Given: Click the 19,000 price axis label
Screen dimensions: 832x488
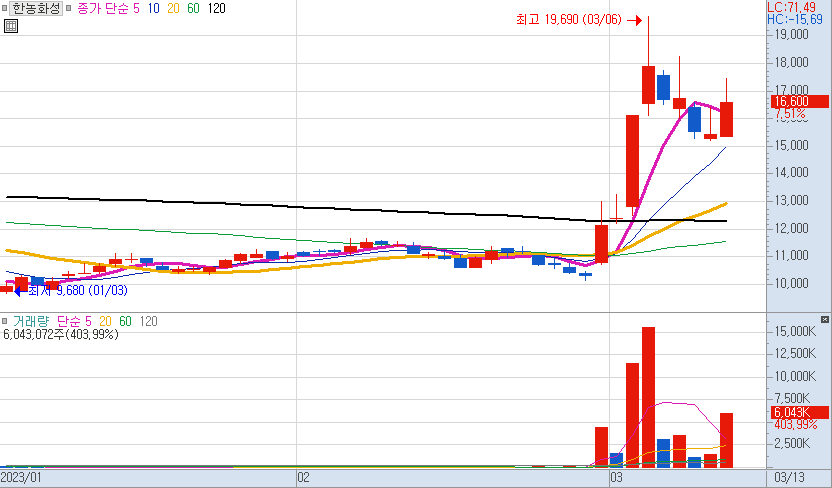Looking at the screenshot, I should (x=792, y=34).
